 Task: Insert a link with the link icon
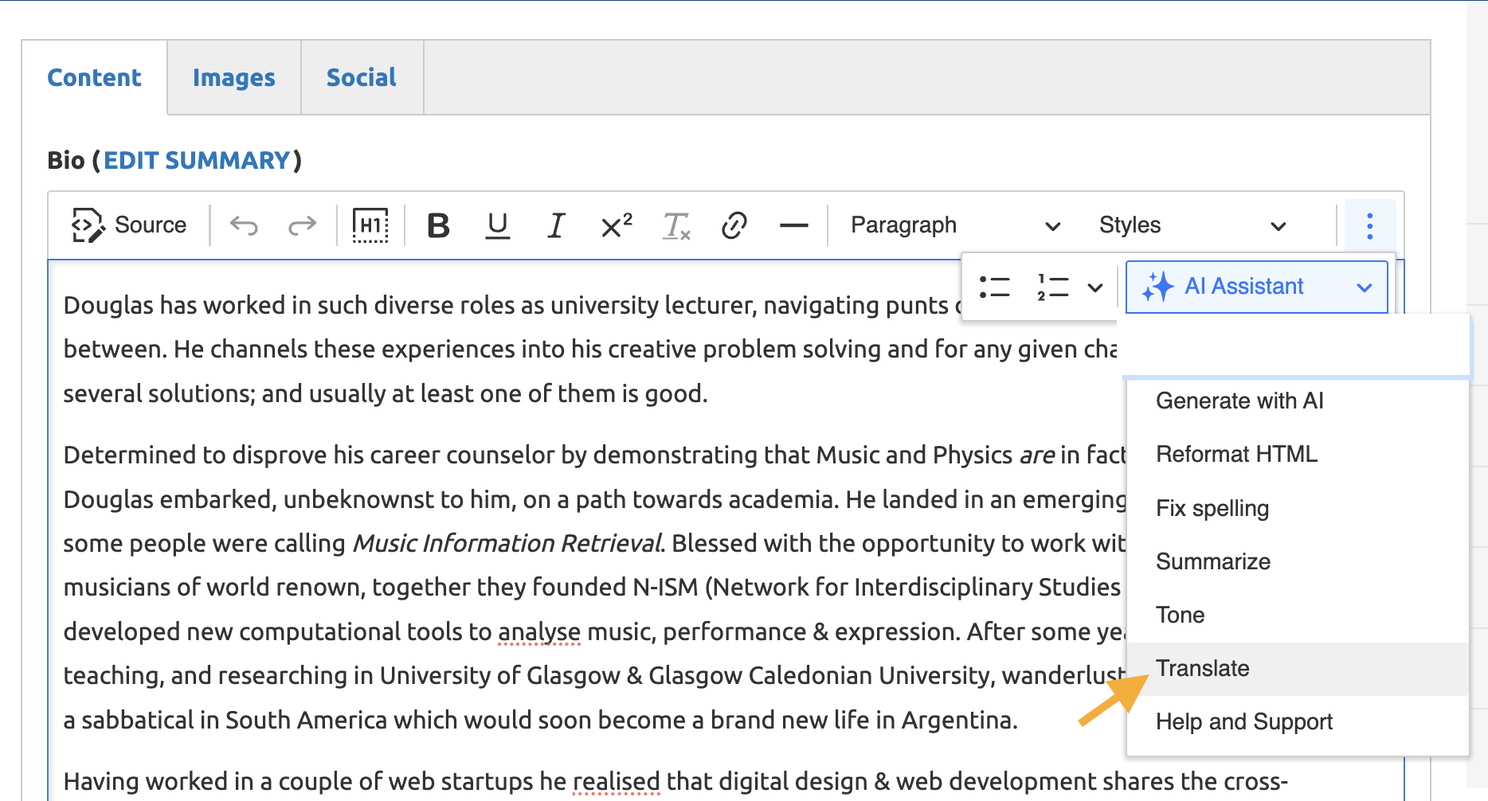[x=735, y=225]
